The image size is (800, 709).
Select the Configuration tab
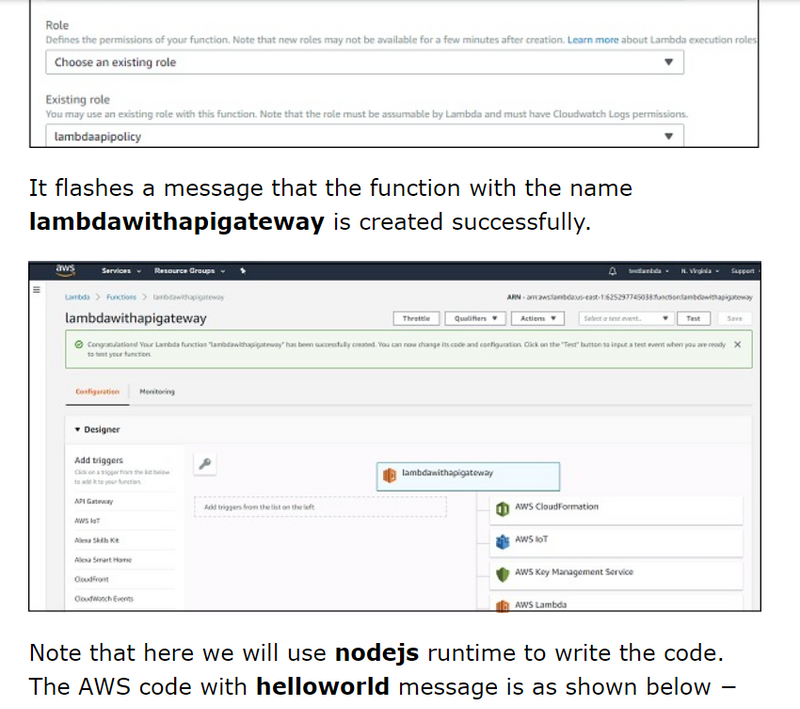tap(97, 391)
